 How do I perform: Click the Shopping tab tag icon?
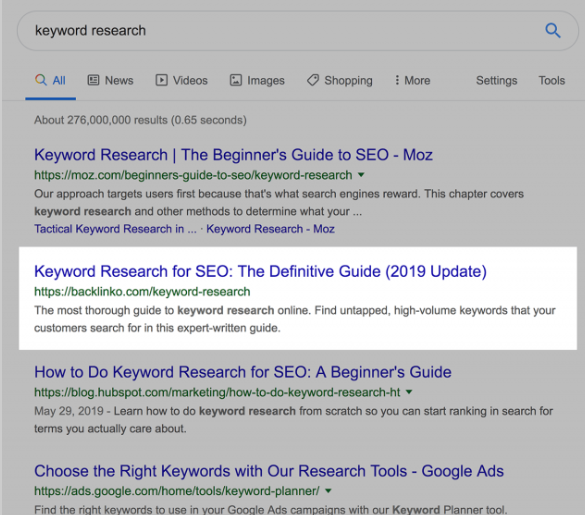tap(313, 80)
